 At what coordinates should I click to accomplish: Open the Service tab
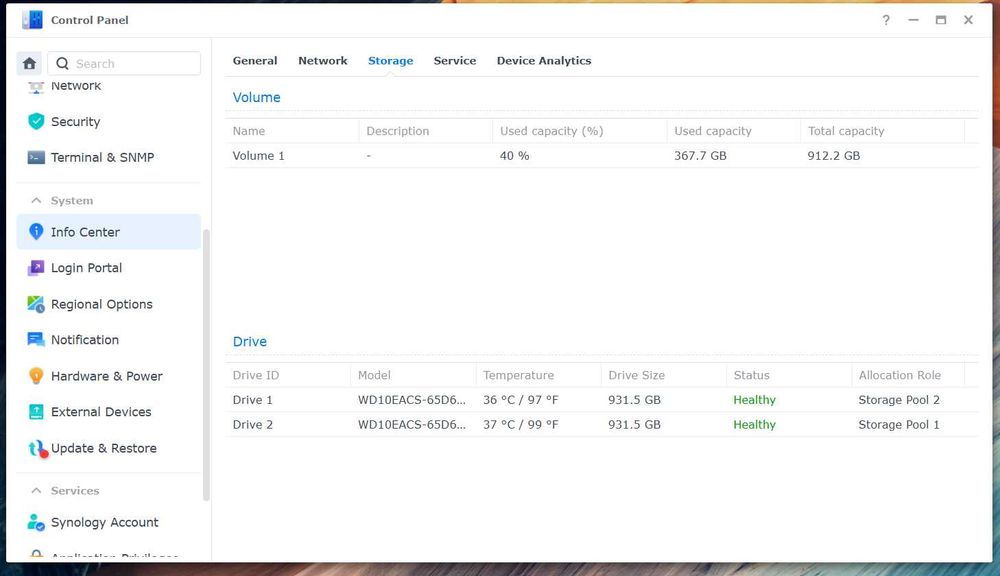point(455,61)
